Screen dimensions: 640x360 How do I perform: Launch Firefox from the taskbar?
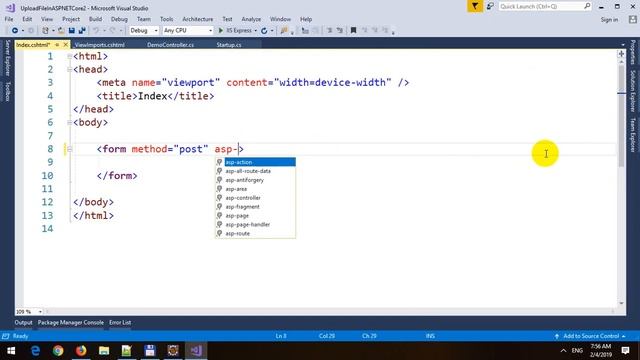pyautogui.click(x=81, y=351)
